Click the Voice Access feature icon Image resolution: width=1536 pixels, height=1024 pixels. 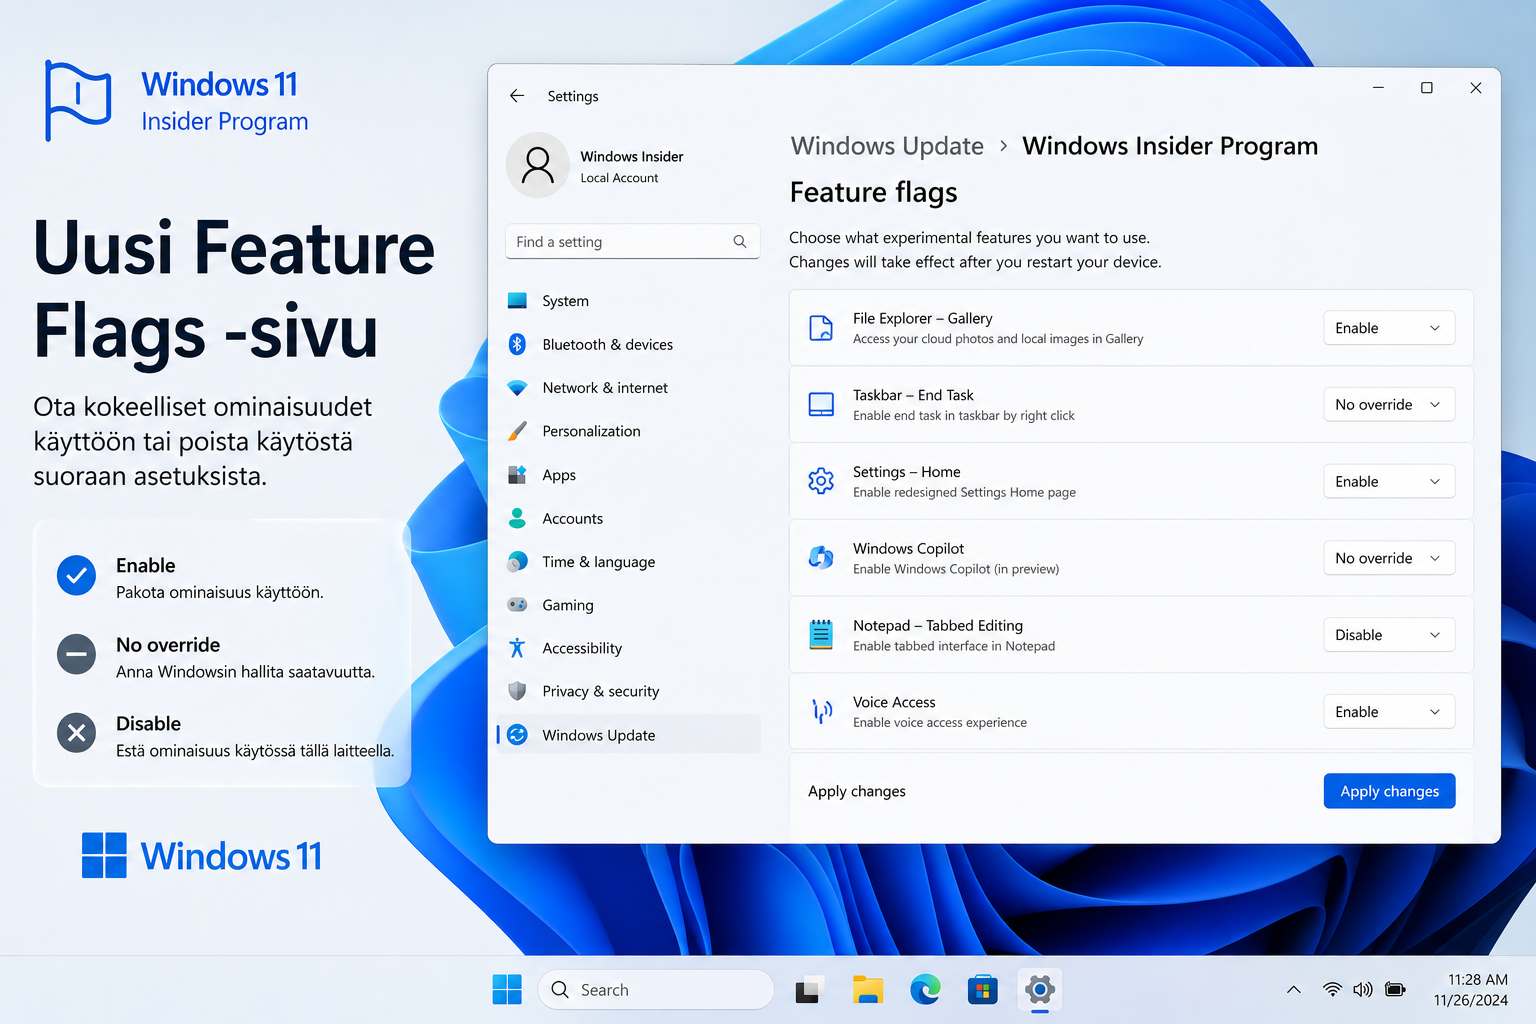821,711
